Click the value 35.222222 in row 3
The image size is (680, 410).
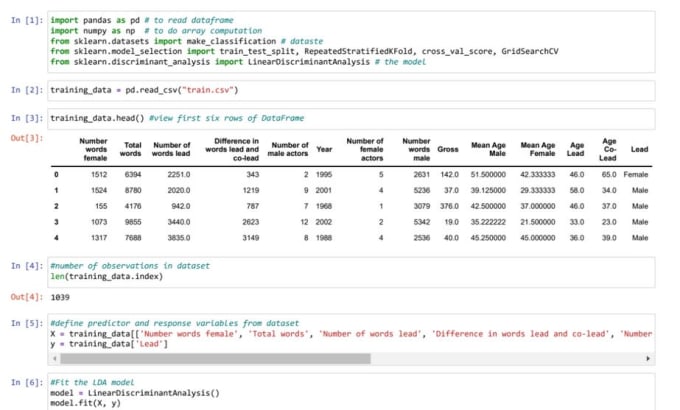point(488,222)
